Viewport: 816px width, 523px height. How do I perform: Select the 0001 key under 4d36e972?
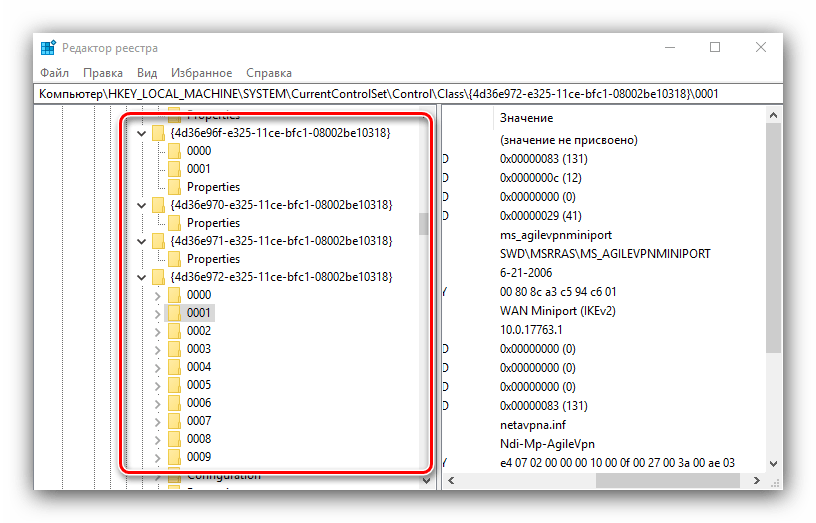pos(199,313)
